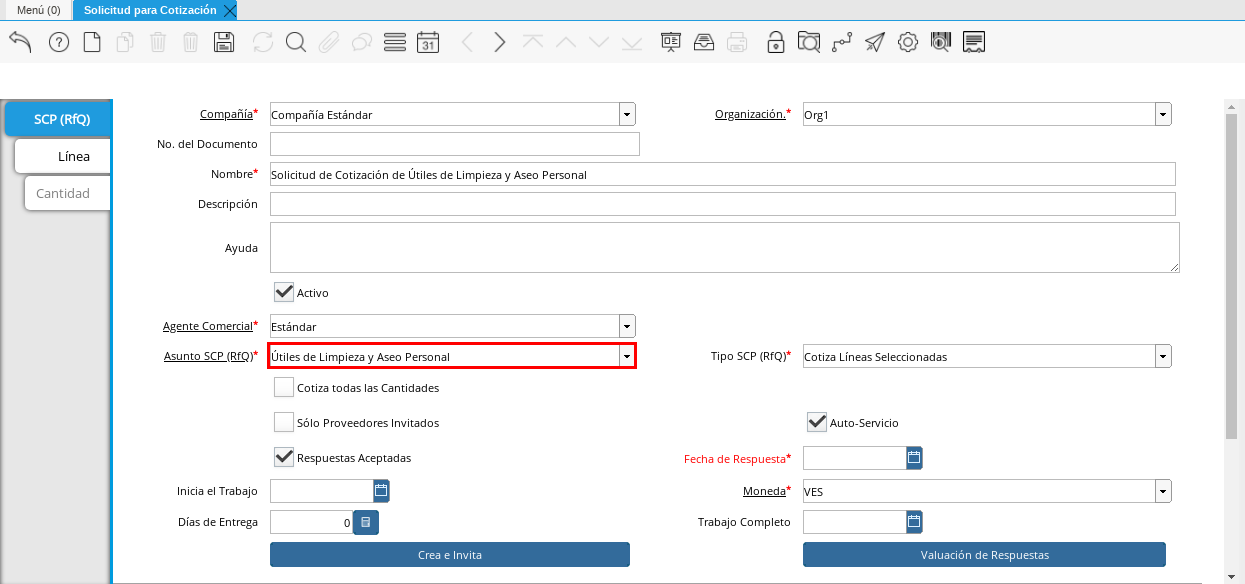The width and height of the screenshot is (1245, 584).
Task: Go to next record arrow
Action: 500,42
